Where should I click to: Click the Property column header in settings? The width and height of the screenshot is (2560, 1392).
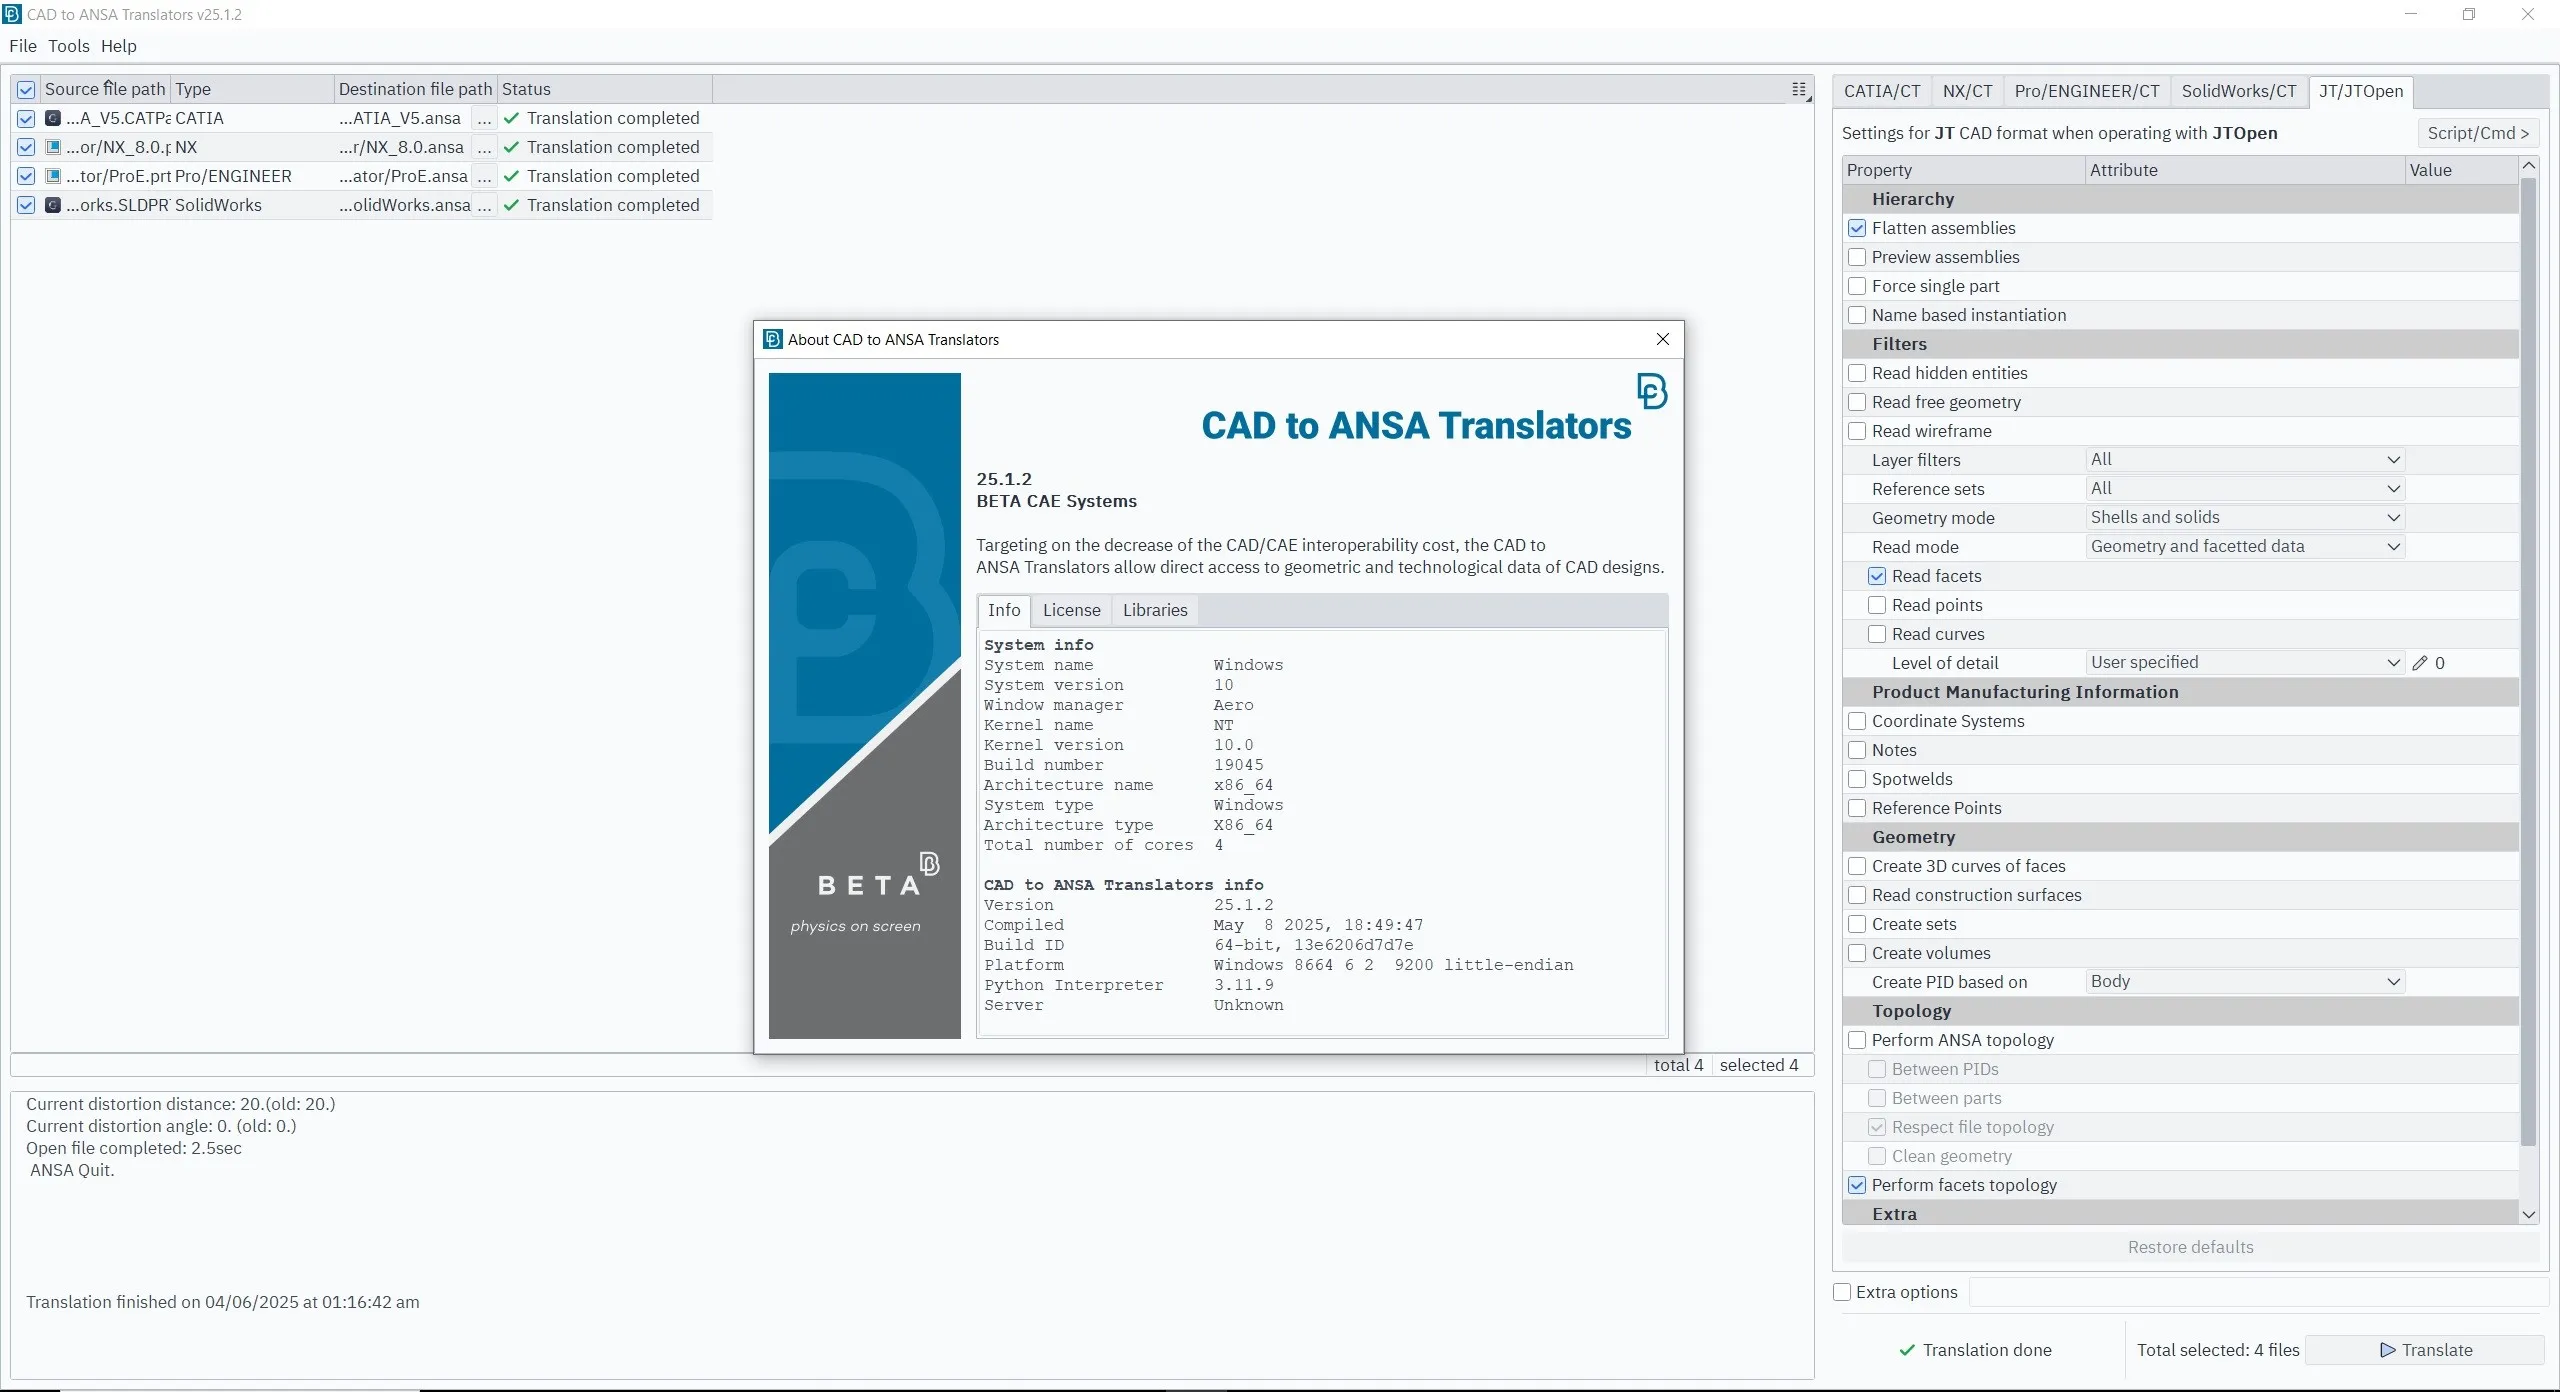point(1964,170)
